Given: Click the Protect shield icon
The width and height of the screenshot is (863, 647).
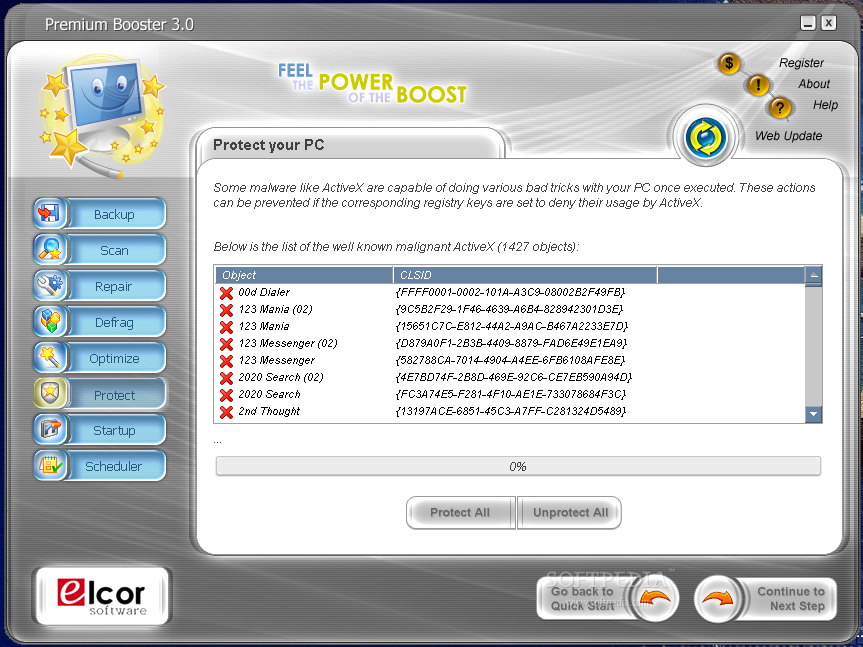Looking at the screenshot, I should [x=50, y=393].
